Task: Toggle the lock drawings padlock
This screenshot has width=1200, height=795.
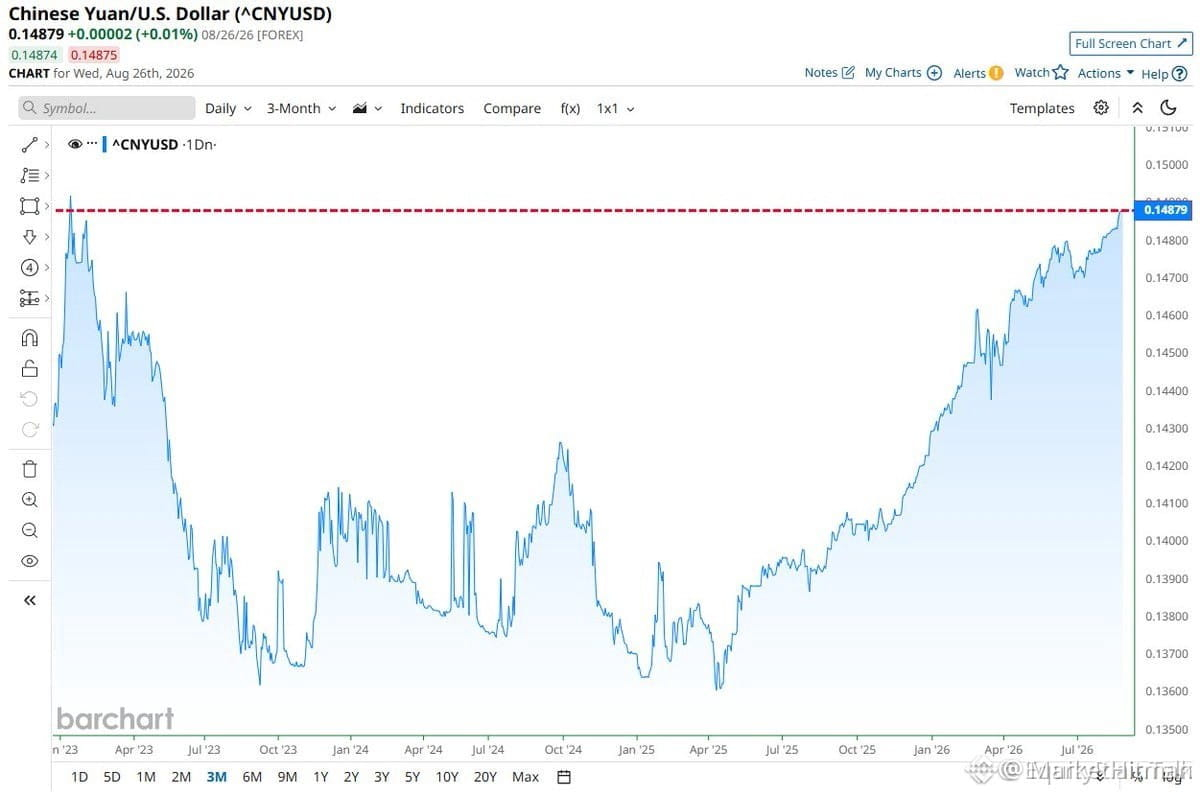Action: pyautogui.click(x=29, y=368)
